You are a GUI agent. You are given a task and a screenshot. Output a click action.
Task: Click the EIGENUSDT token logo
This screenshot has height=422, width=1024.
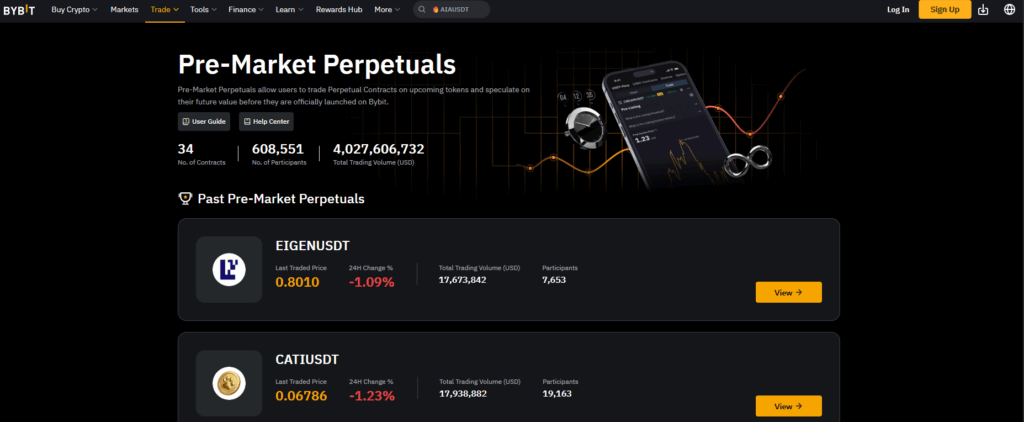tap(229, 270)
